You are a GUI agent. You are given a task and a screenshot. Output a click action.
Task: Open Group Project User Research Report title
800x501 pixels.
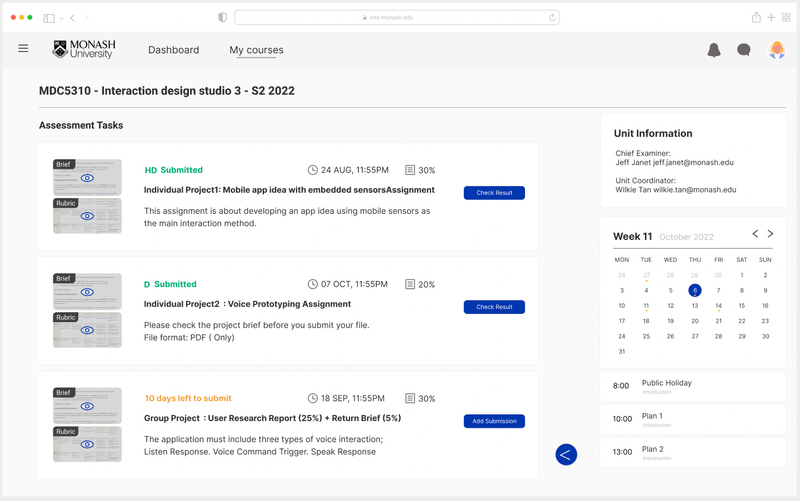coord(272,418)
